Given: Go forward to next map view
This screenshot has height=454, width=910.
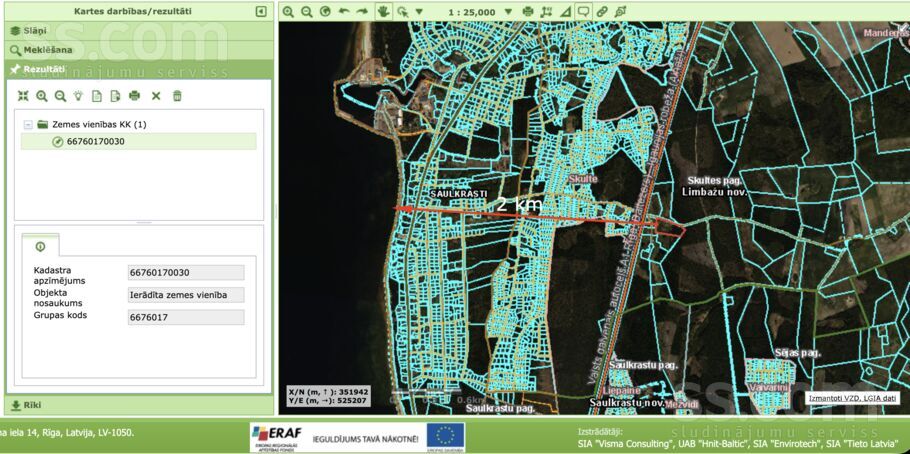Looking at the screenshot, I should coord(362,12).
